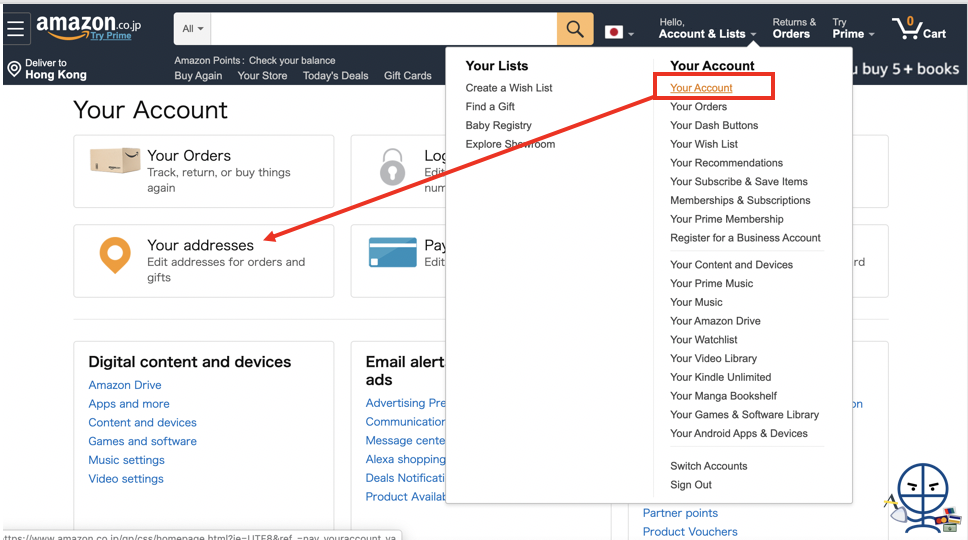The width and height of the screenshot is (968, 540).
Task: Open the Content and devices link
Action: (x=142, y=423)
